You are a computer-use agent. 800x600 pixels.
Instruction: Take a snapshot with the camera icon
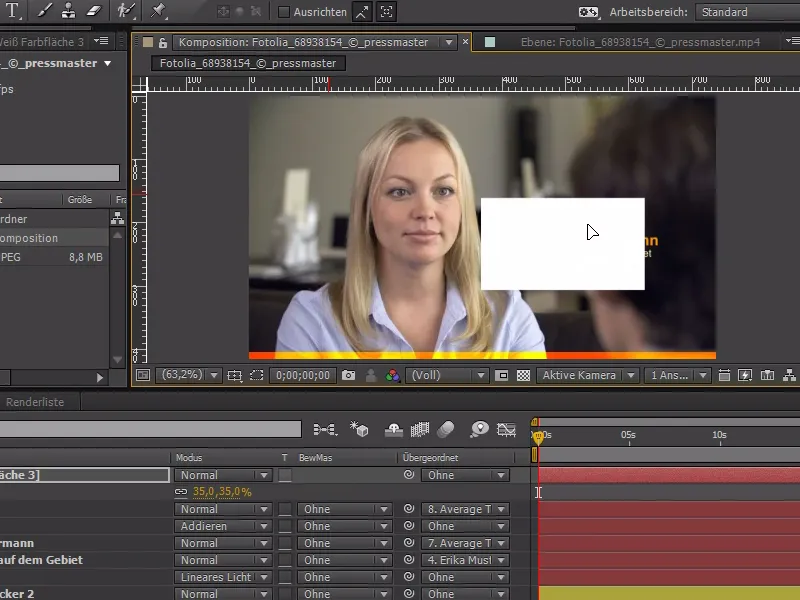[348, 374]
